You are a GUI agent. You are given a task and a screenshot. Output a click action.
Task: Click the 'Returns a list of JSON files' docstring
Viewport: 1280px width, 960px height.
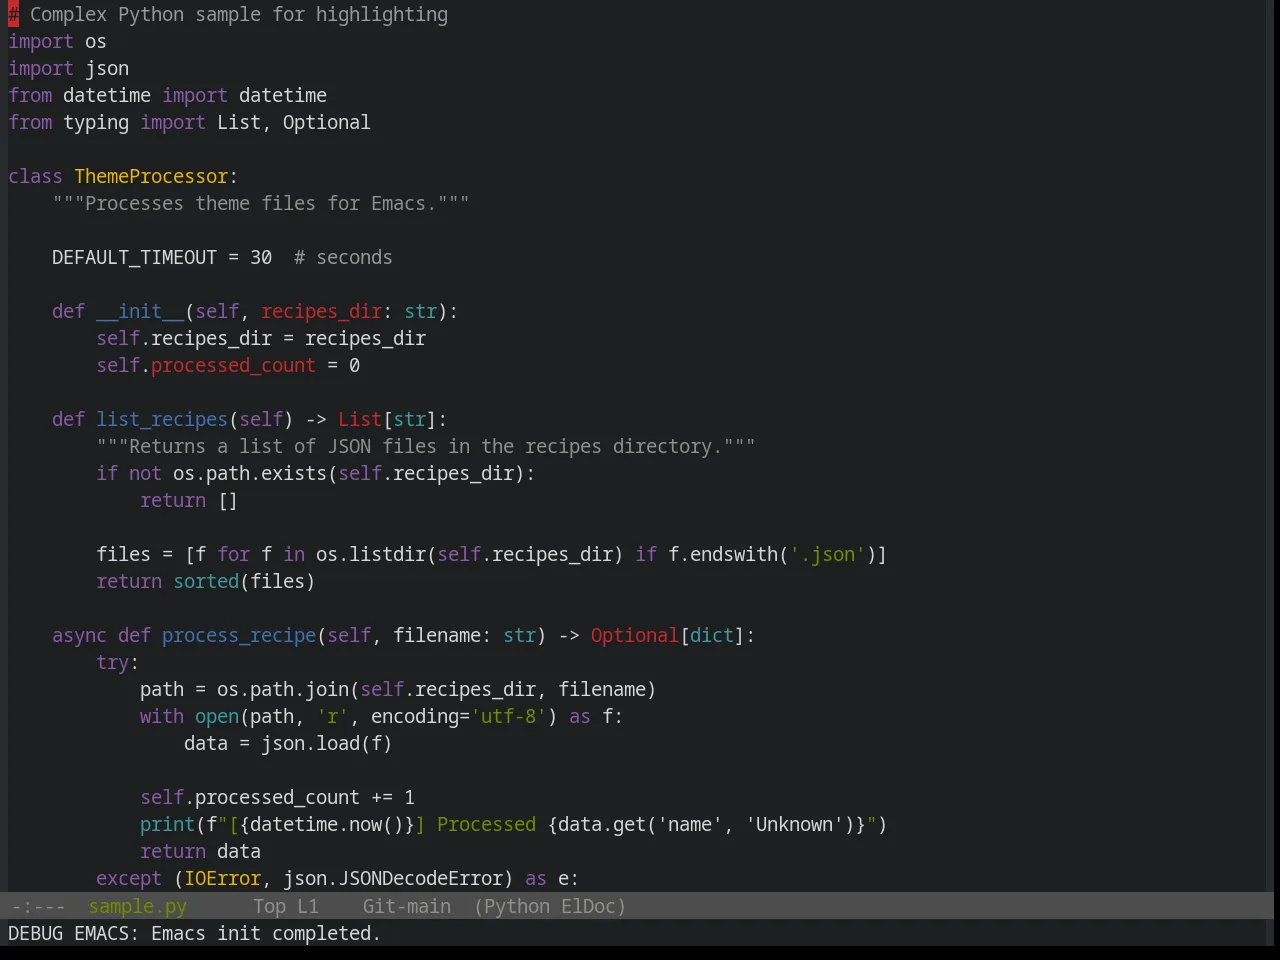426,446
